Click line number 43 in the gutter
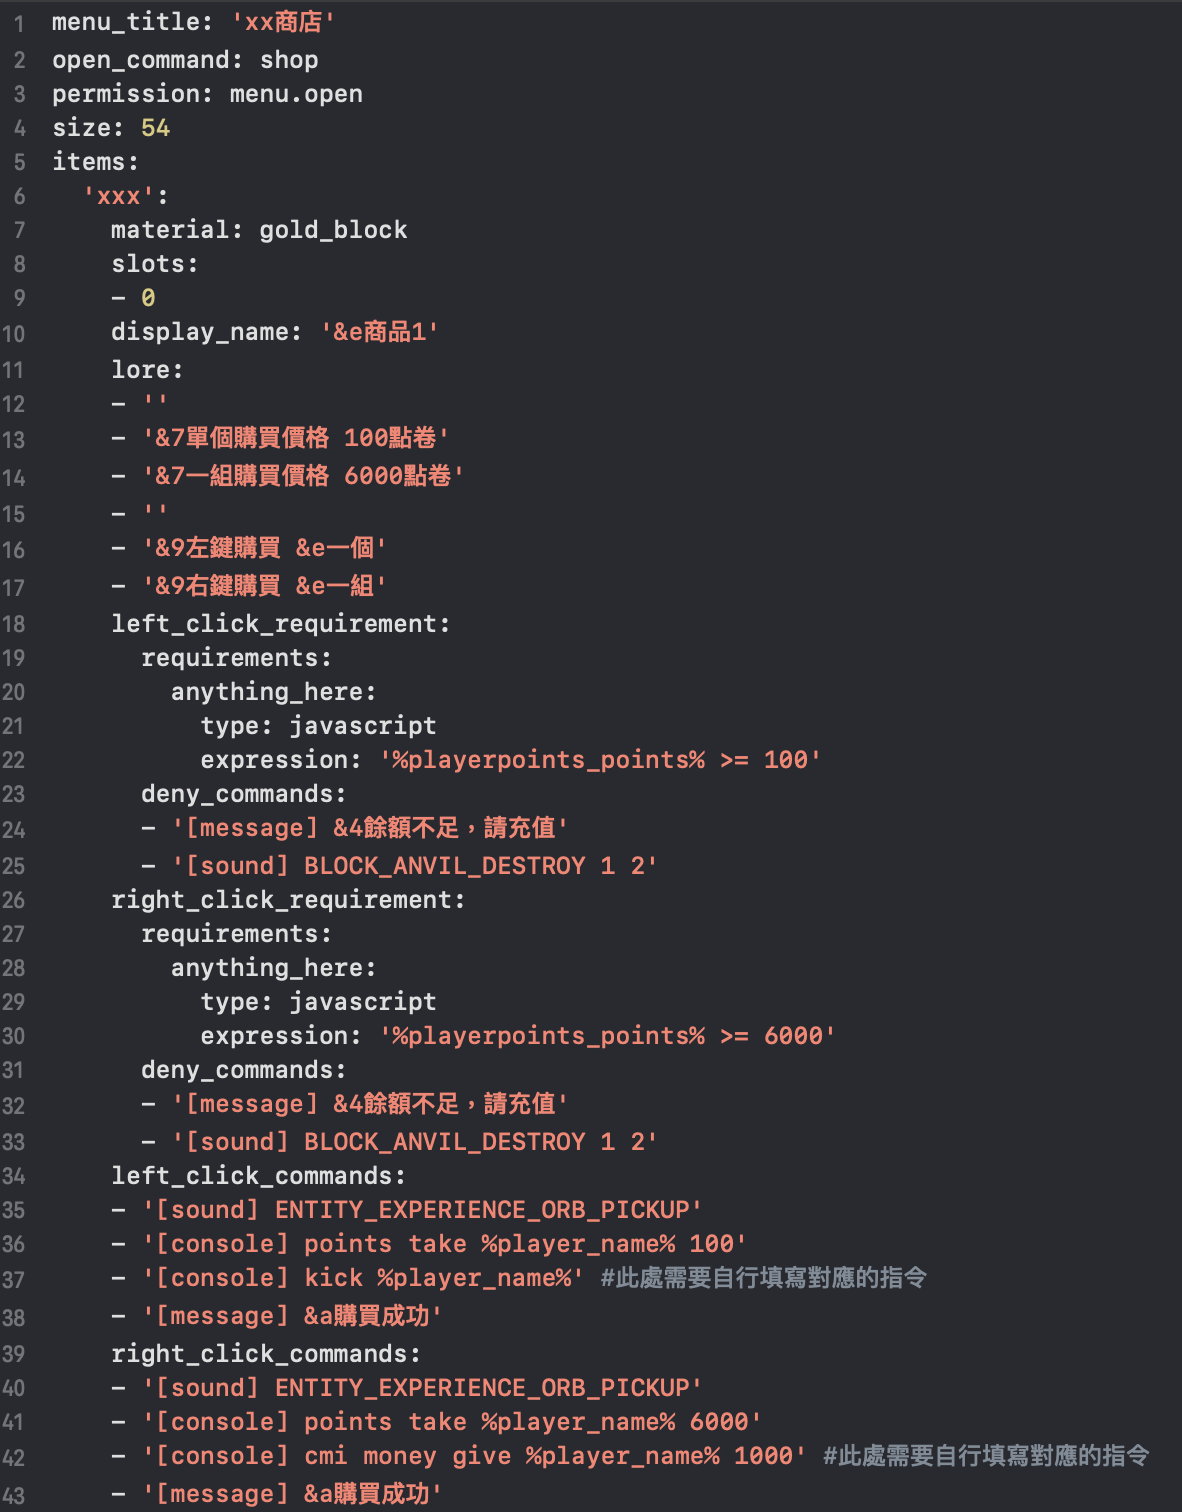Image resolution: width=1182 pixels, height=1512 pixels. click(x=13, y=1494)
